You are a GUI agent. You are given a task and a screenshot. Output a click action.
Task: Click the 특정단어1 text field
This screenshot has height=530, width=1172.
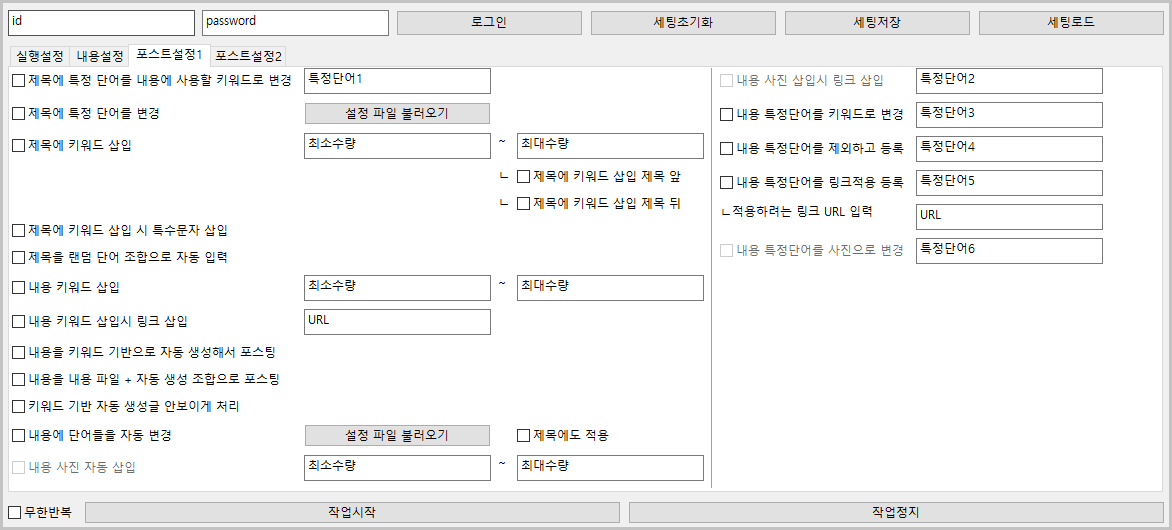(397, 81)
